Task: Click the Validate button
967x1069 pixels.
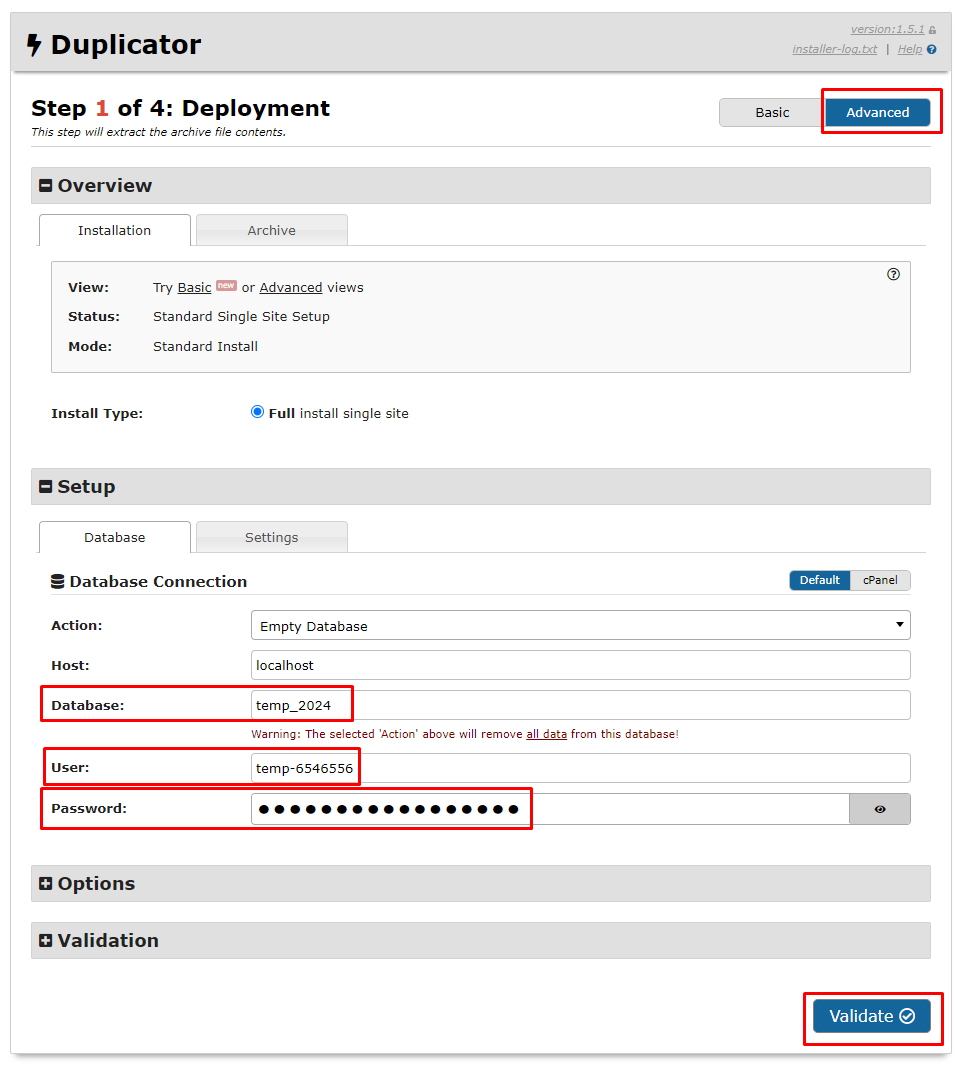Action: 872,1016
